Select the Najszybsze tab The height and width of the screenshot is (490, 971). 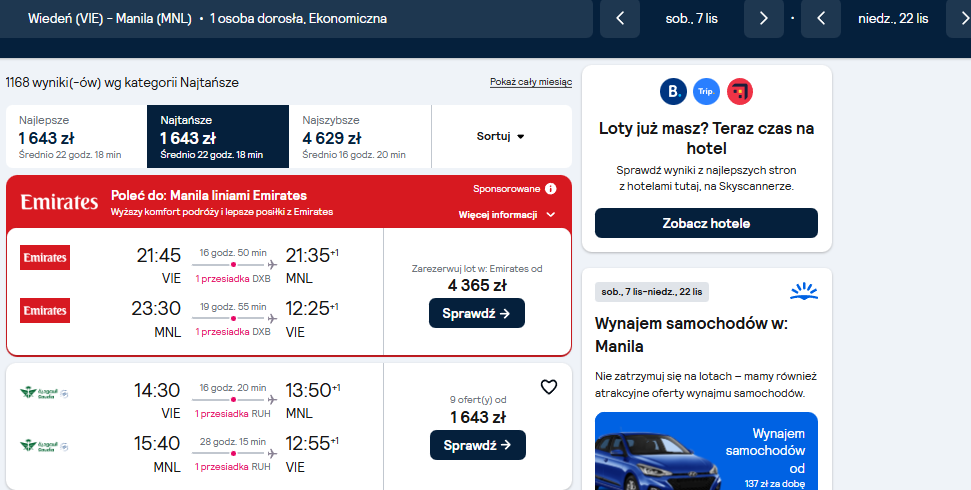(x=360, y=136)
